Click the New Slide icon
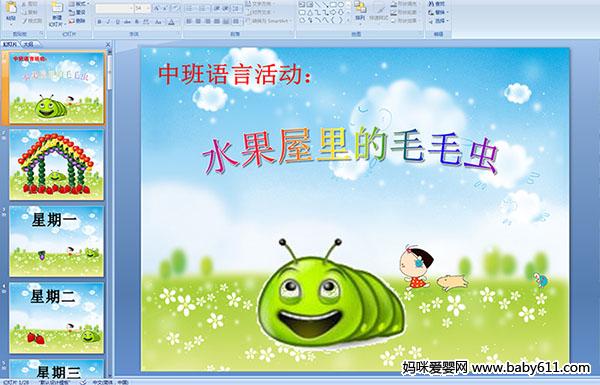 coord(57,8)
